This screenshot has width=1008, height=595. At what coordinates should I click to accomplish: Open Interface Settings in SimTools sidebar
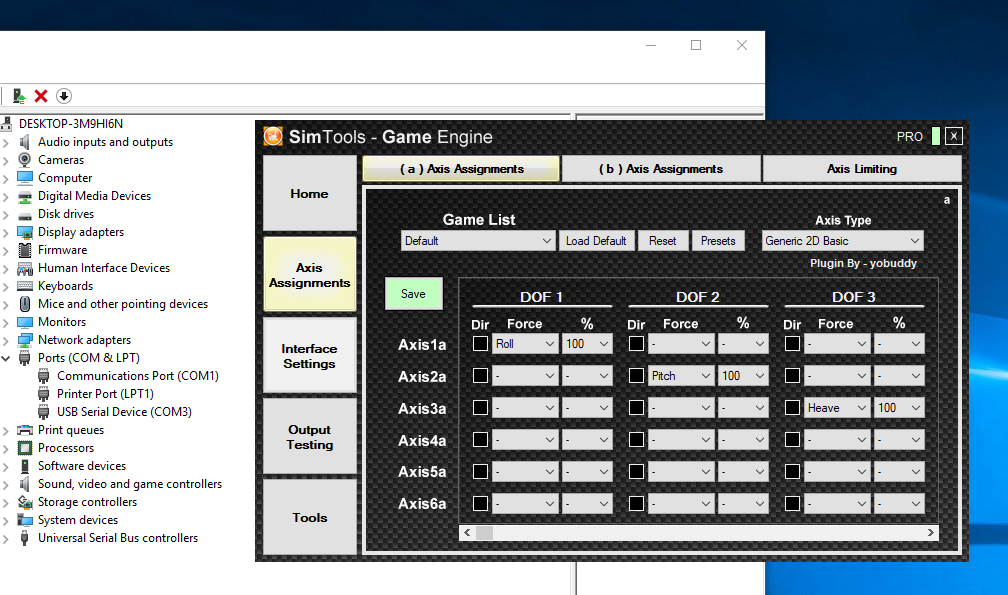pyautogui.click(x=309, y=356)
